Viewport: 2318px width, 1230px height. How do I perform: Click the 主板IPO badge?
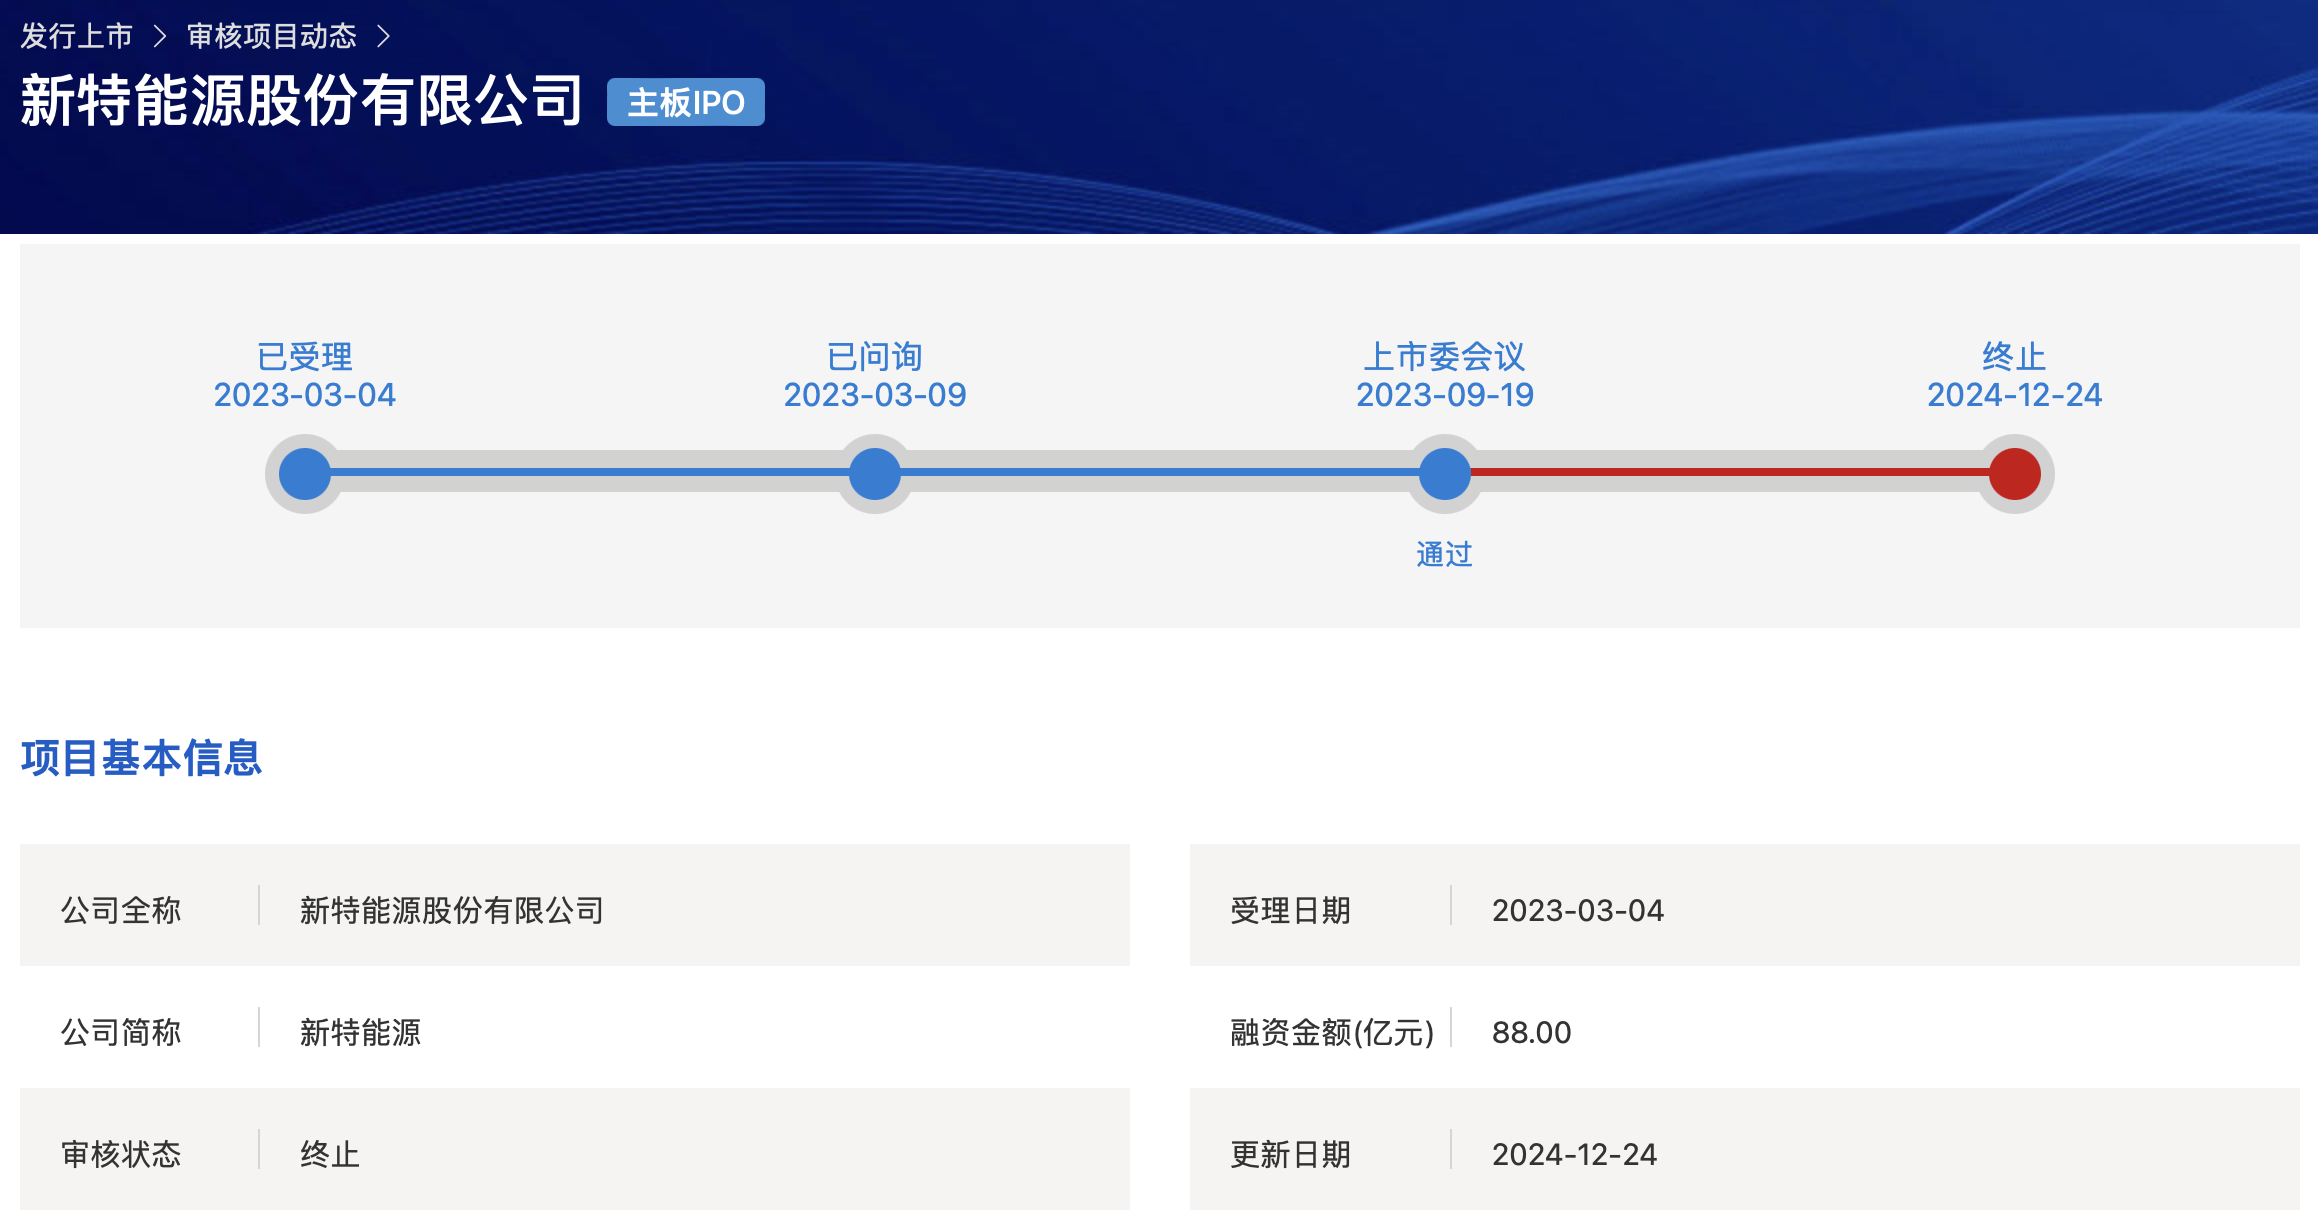pos(685,102)
